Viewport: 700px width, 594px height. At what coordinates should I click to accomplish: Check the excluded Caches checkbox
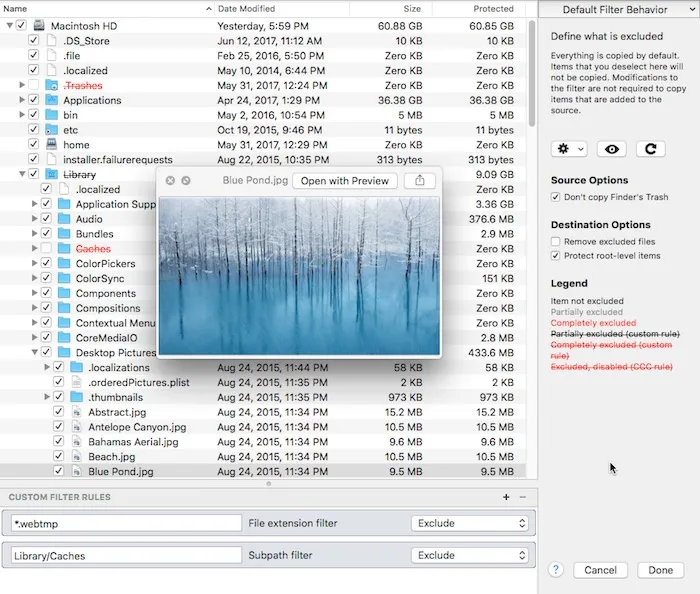click(x=46, y=248)
